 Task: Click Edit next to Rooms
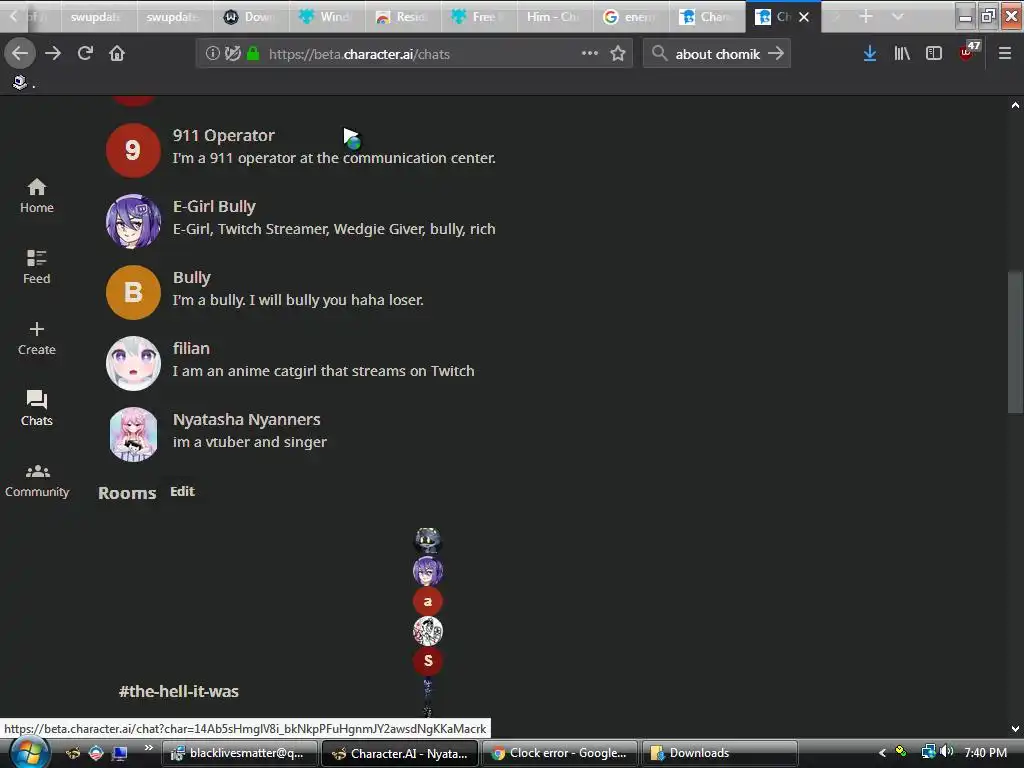pos(182,491)
